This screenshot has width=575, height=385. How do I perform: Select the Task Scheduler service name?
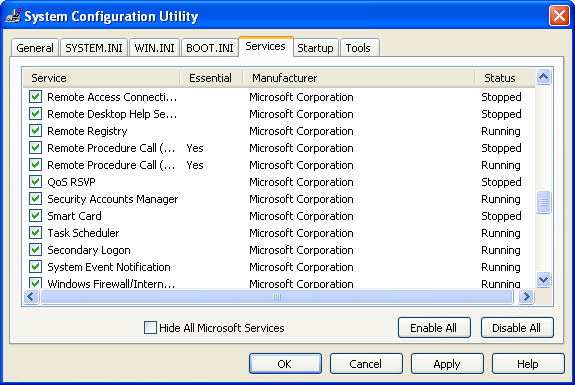click(x=83, y=233)
